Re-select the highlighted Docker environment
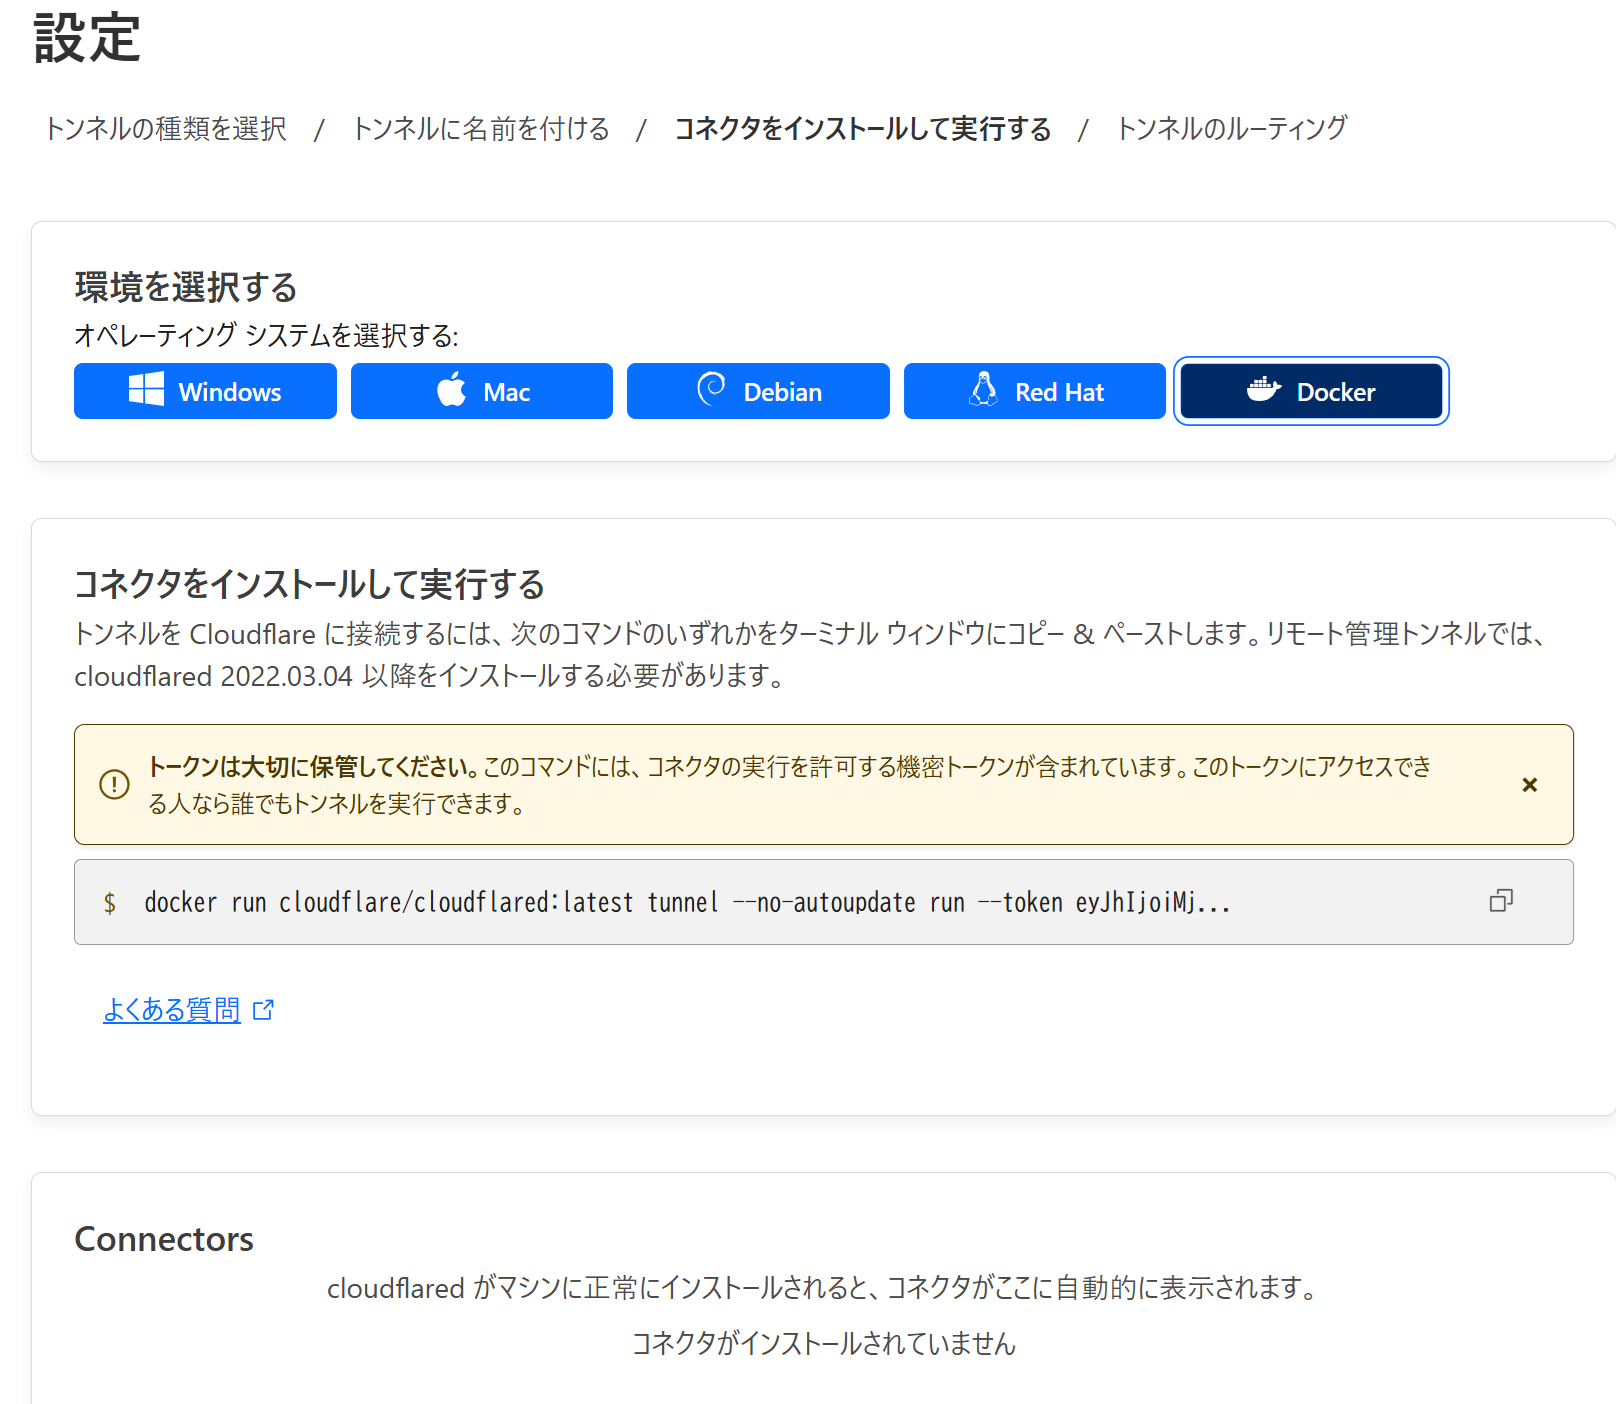The width and height of the screenshot is (1616, 1404). (1311, 391)
